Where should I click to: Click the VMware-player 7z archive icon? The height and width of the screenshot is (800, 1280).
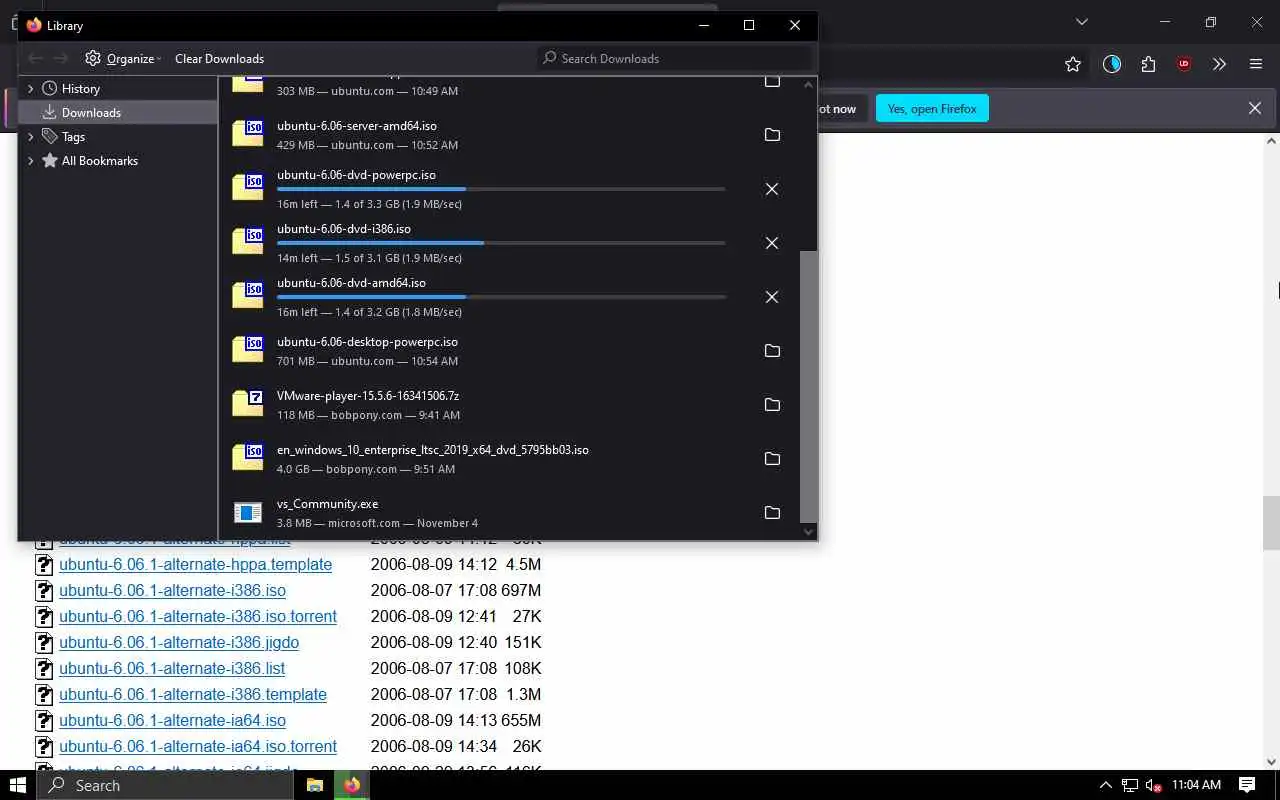tap(247, 403)
